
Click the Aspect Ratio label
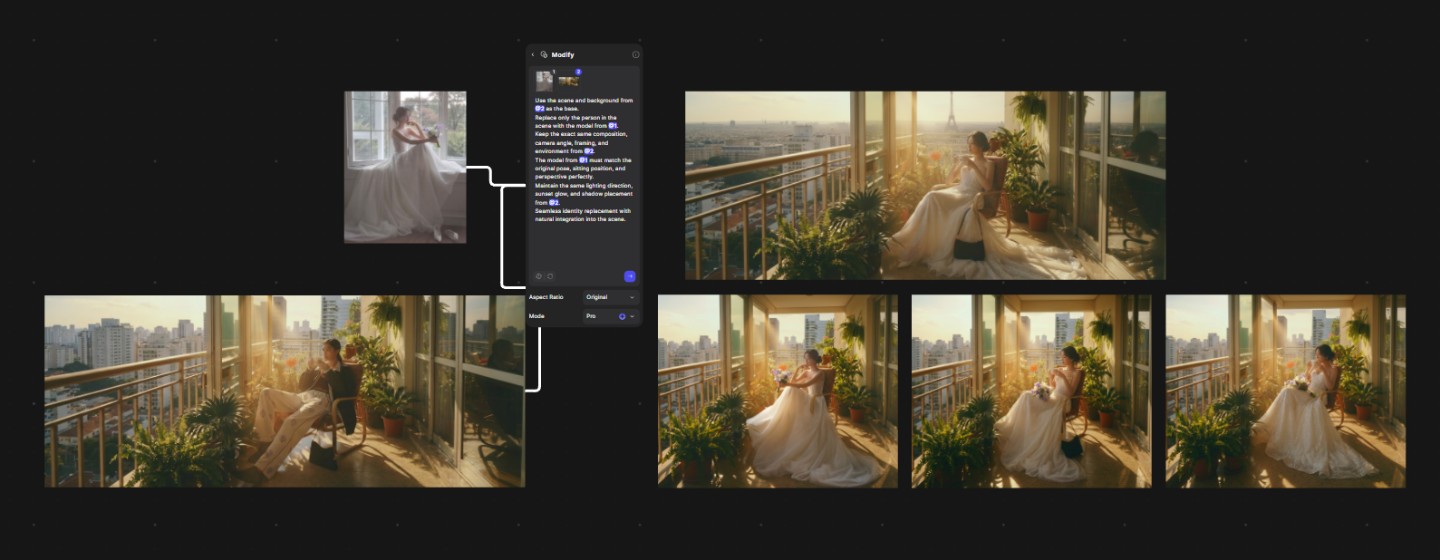[x=548, y=297]
